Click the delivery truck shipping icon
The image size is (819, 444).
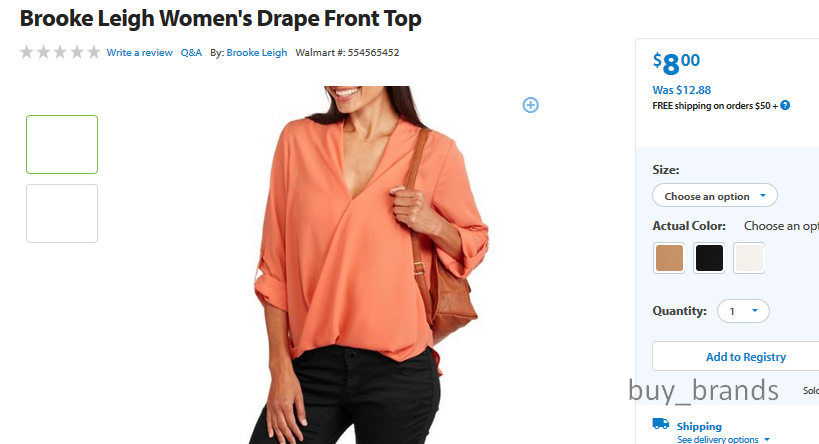[x=661, y=424]
